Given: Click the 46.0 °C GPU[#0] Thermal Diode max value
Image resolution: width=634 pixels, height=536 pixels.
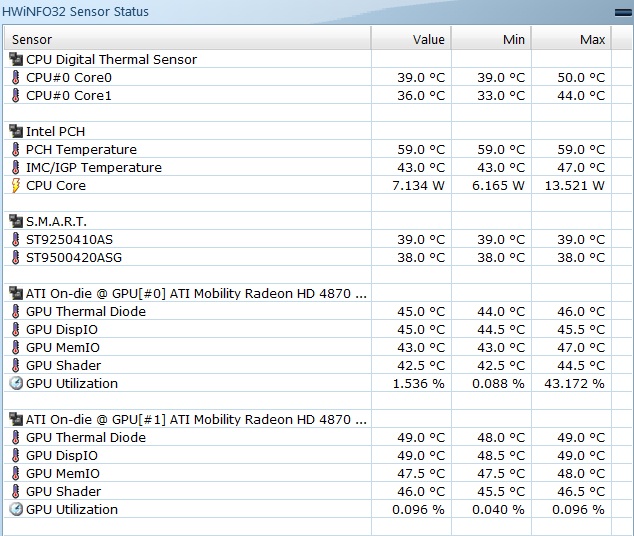Looking at the screenshot, I should [x=581, y=311].
